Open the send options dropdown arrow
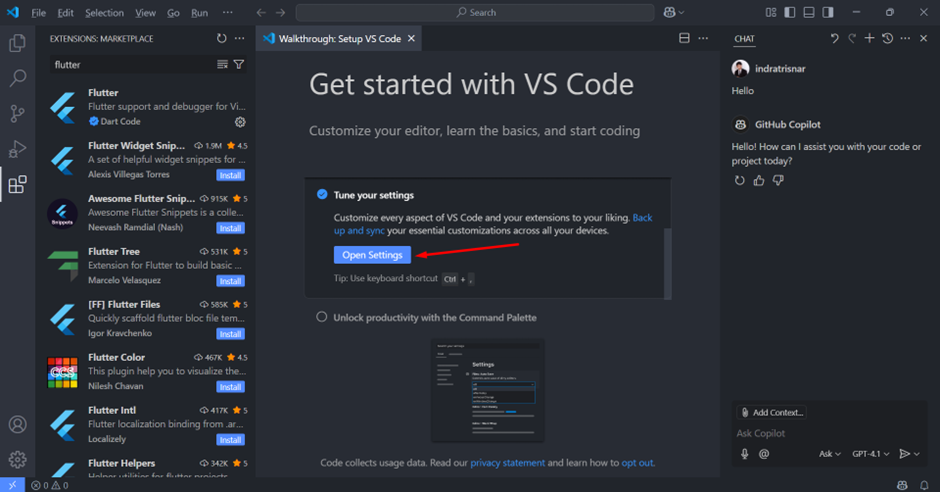Screen dimensions: 940x492 (x=917, y=454)
